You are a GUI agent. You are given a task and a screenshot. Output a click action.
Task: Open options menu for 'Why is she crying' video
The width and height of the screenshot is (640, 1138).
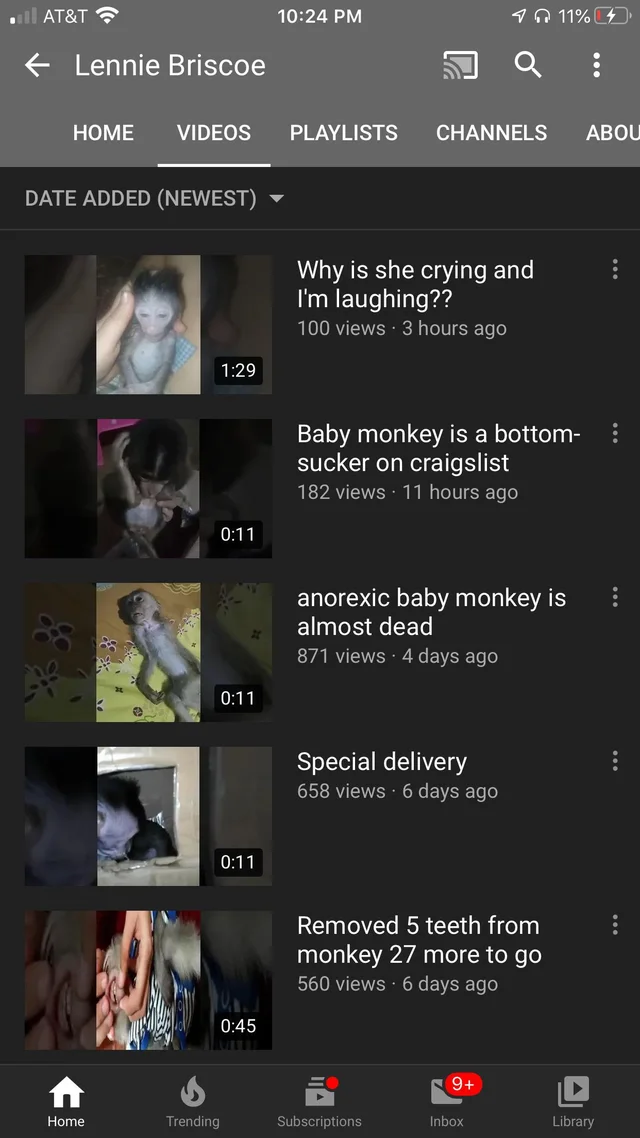point(615,269)
